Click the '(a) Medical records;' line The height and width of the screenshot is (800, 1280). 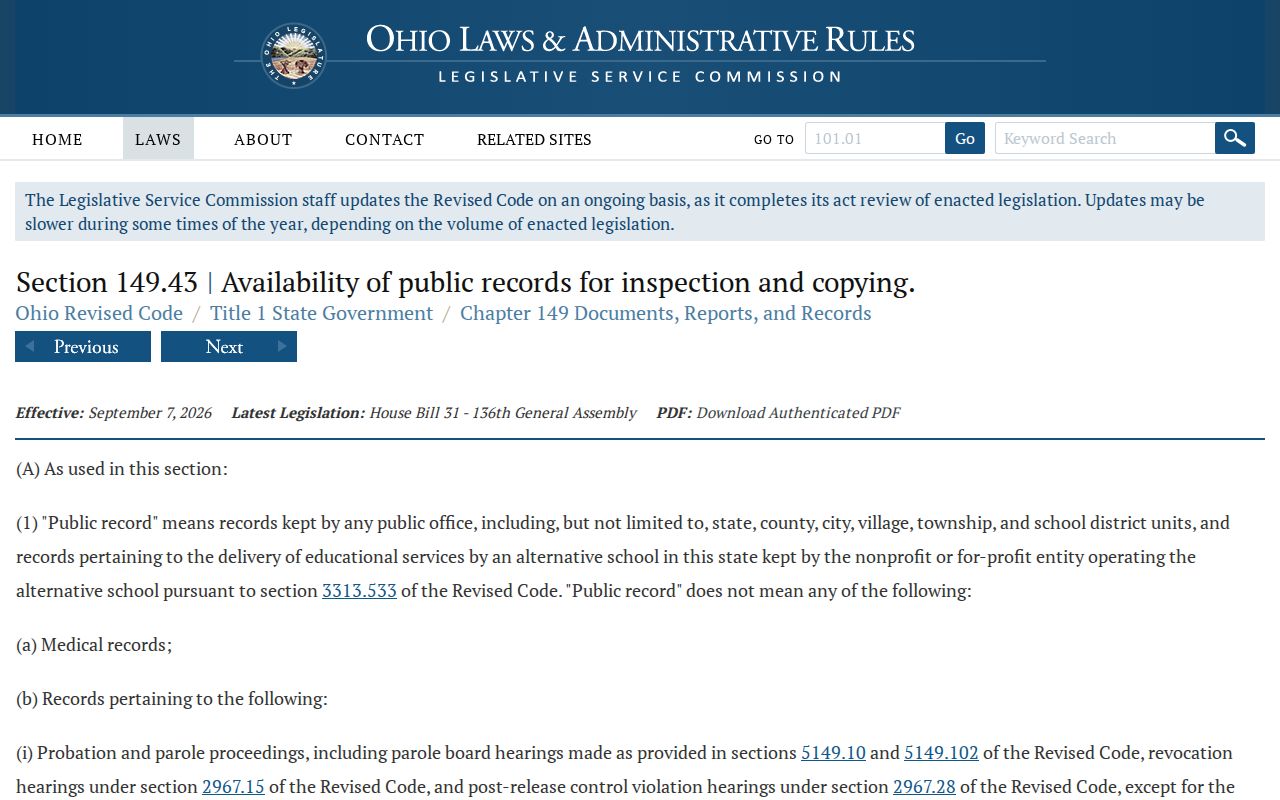[x=94, y=645]
